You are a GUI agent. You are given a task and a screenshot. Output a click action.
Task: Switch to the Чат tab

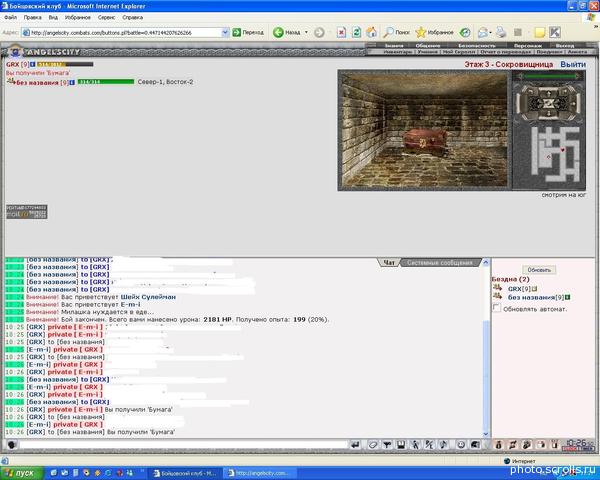point(389,263)
